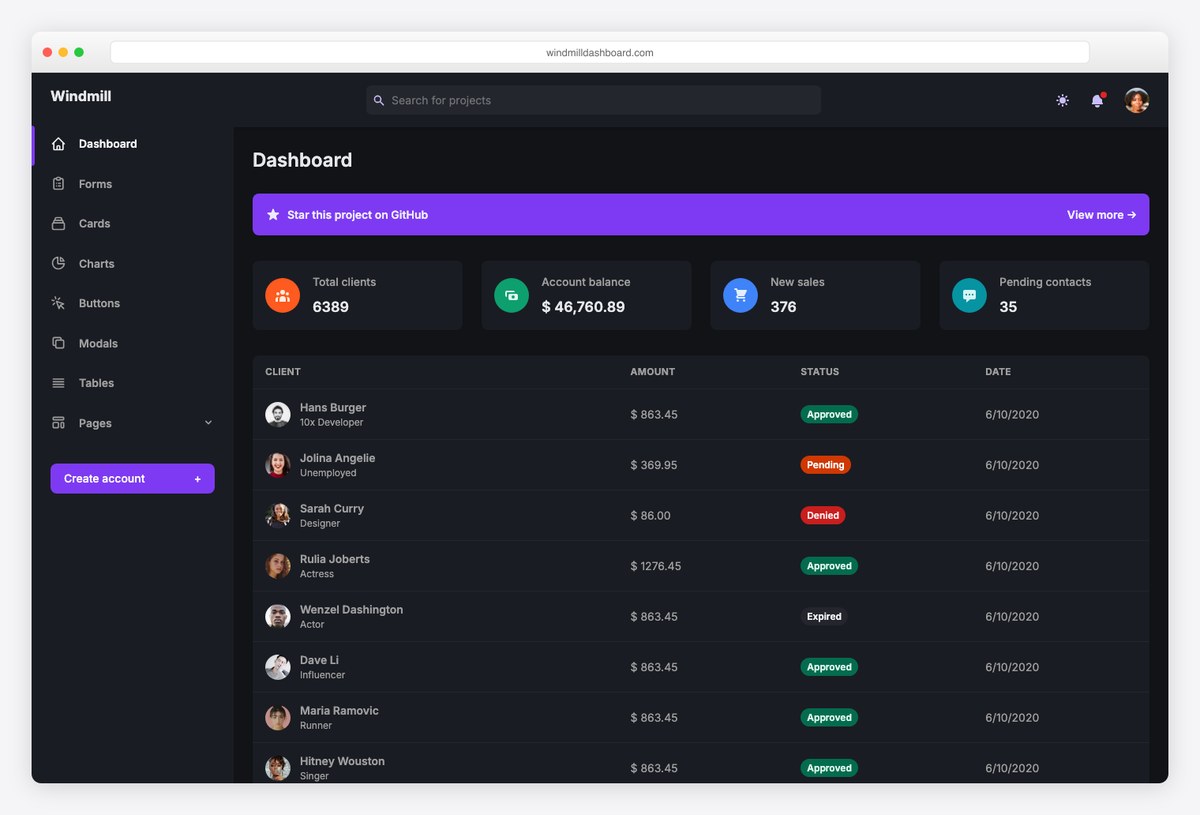Viewport: 1200px width, 815px height.
Task: Click the 6389 total clients value
Action: click(331, 307)
